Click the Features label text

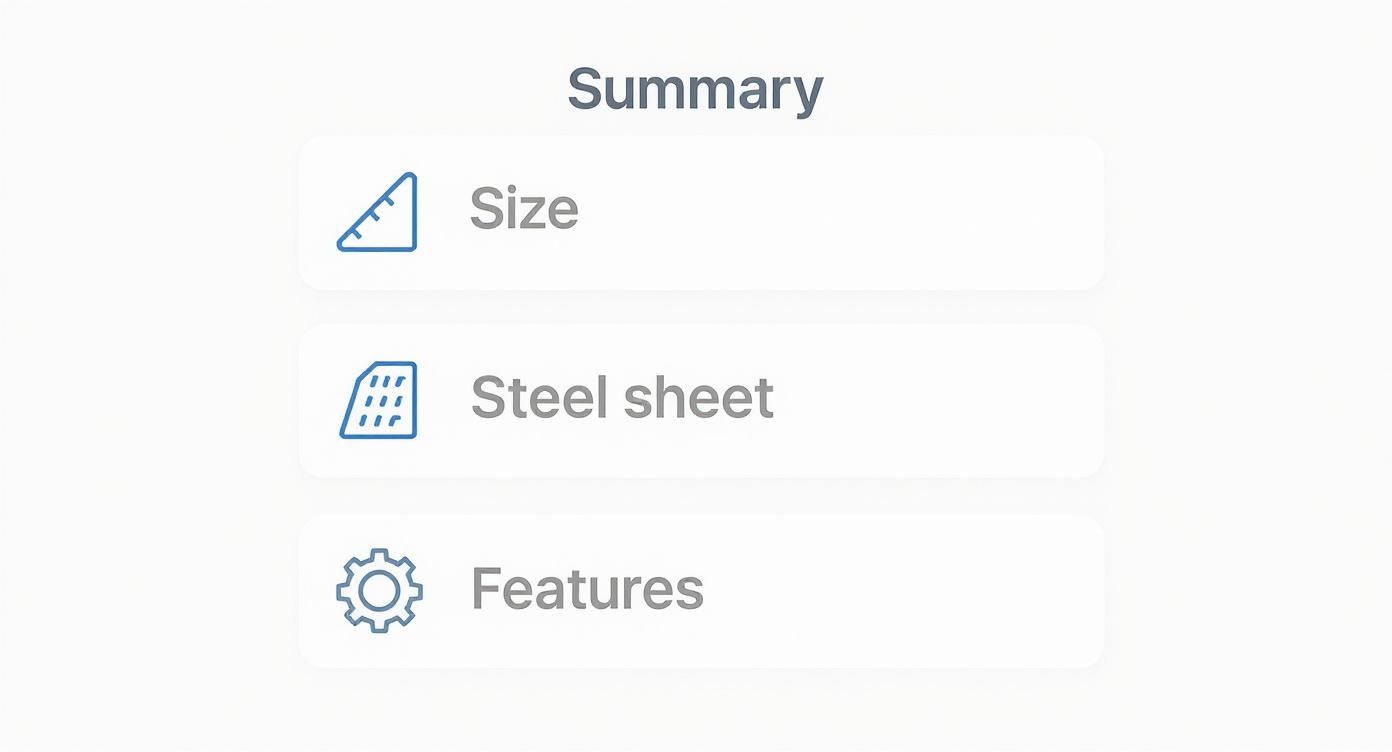pyautogui.click(x=586, y=588)
